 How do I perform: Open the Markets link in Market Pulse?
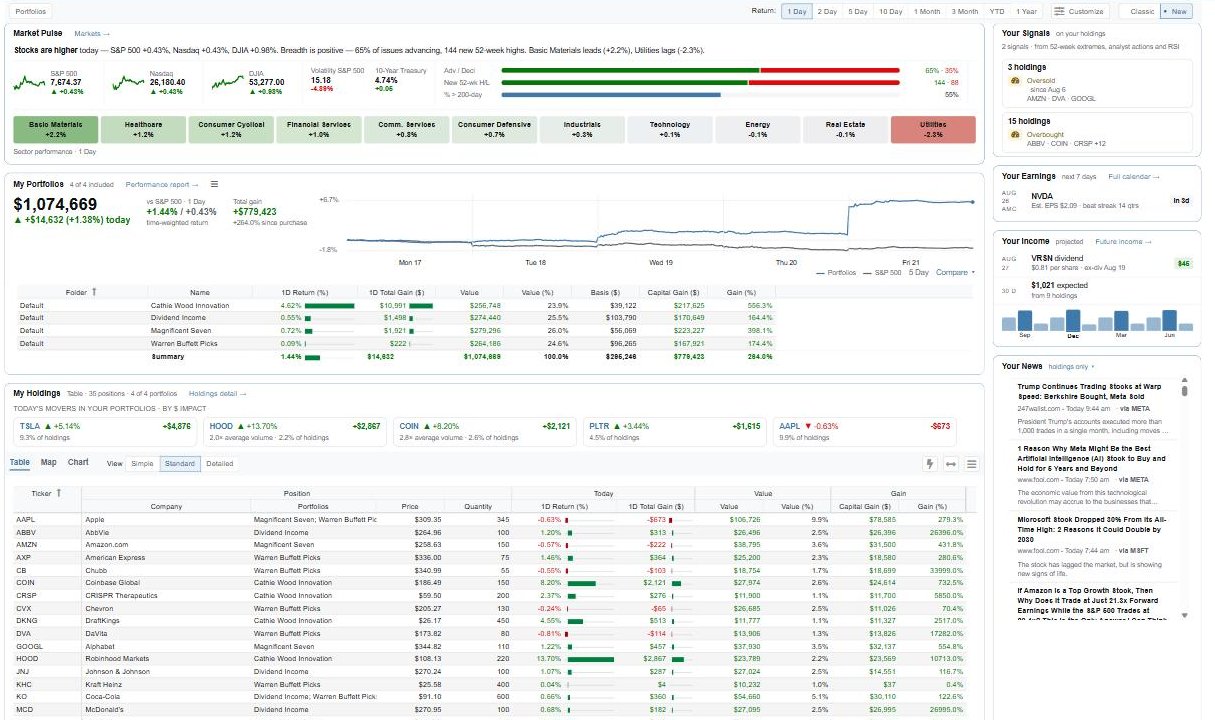(x=92, y=34)
